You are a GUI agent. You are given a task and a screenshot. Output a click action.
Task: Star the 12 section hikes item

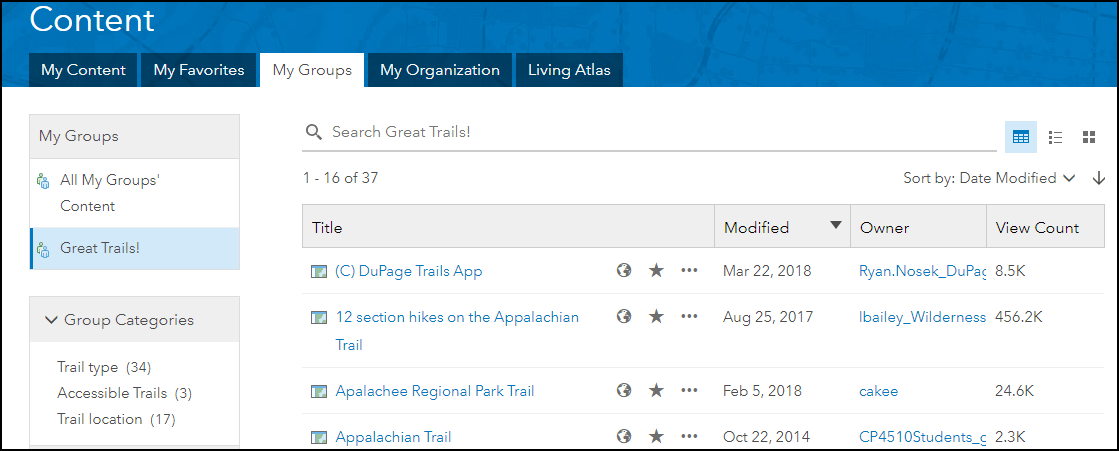(x=656, y=317)
